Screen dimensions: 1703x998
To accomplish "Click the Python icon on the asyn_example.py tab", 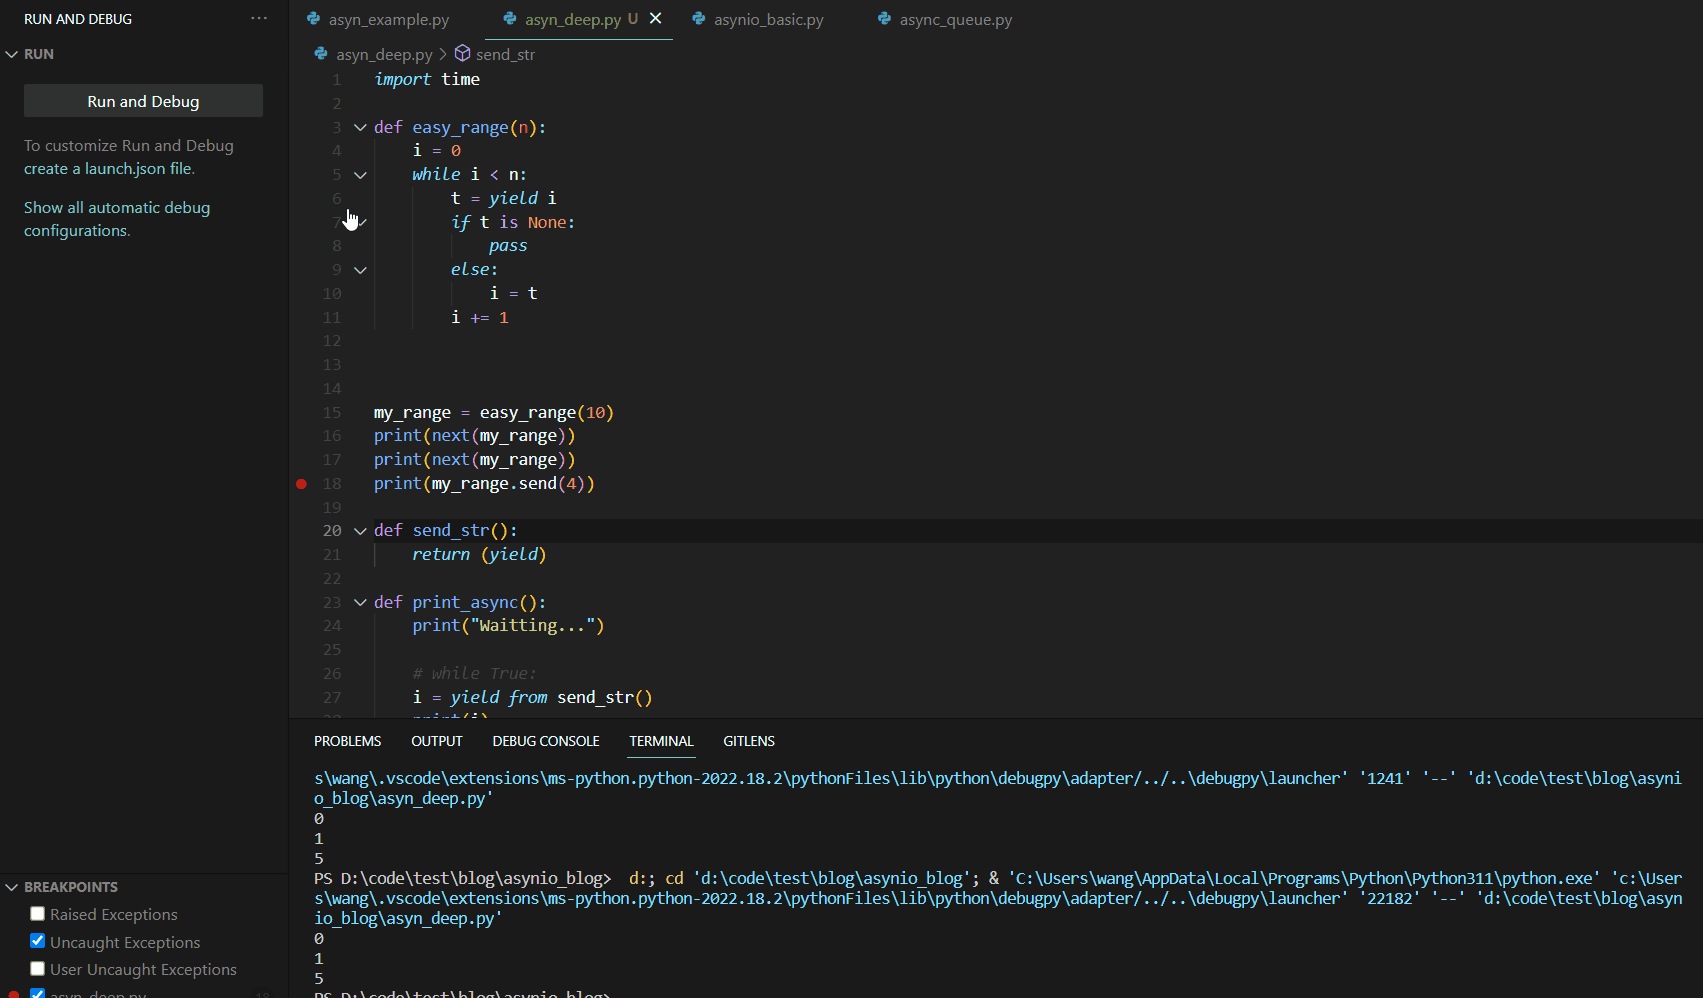I will pyautogui.click(x=314, y=19).
